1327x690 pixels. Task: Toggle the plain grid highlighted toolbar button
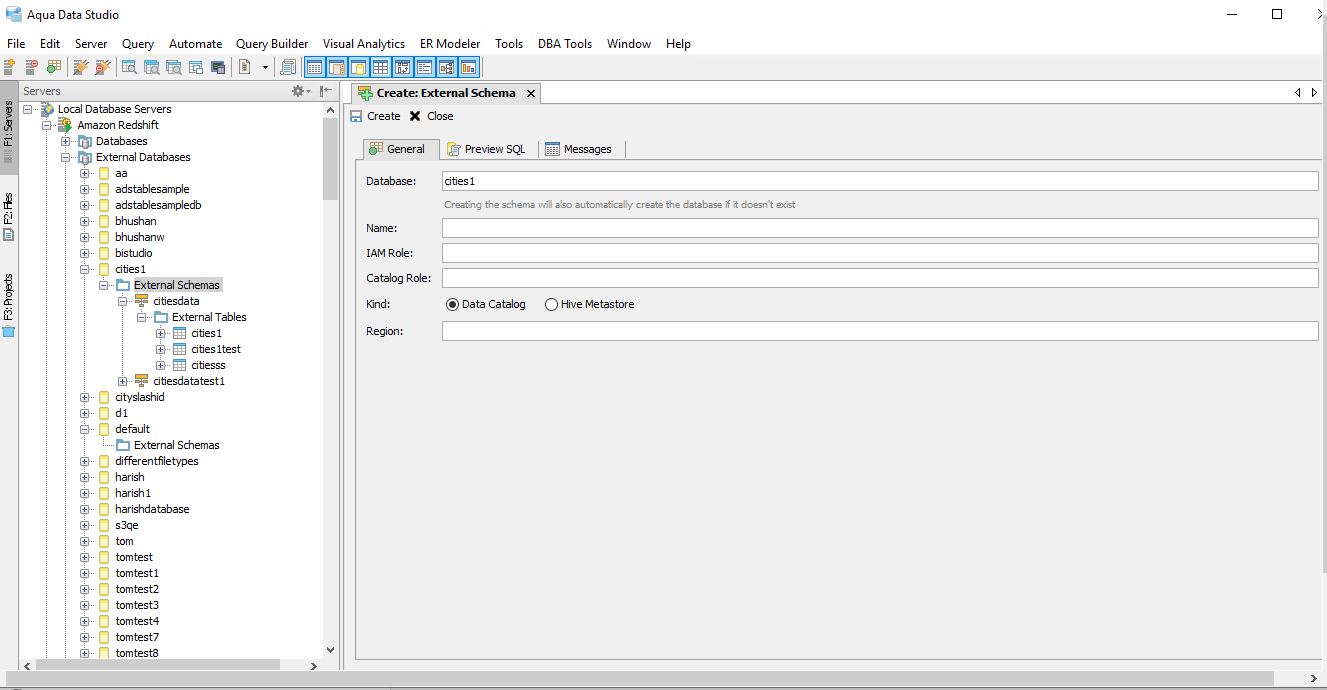point(380,67)
